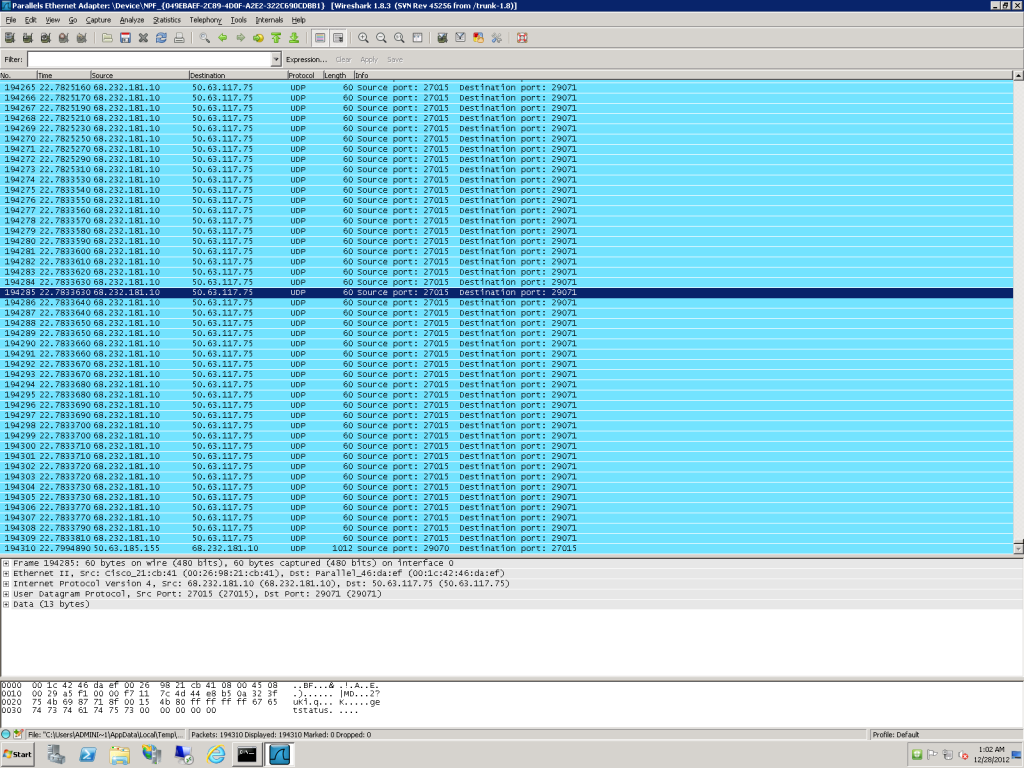
Task: Toggle the Colorize packet list button
Action: point(320,38)
